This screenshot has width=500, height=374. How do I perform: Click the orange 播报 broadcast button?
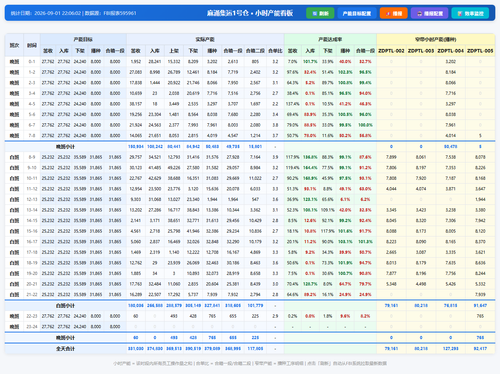pos(394,13)
